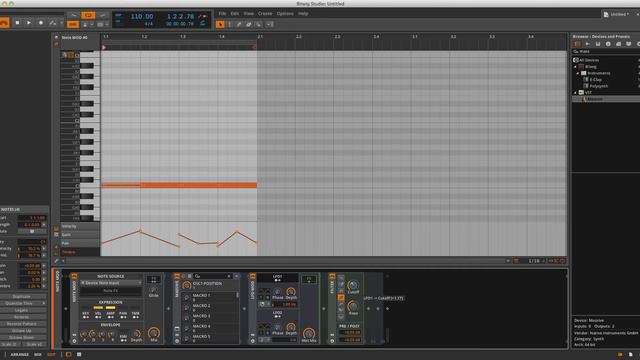
Task: Open the View menu
Action: coord(249,13)
